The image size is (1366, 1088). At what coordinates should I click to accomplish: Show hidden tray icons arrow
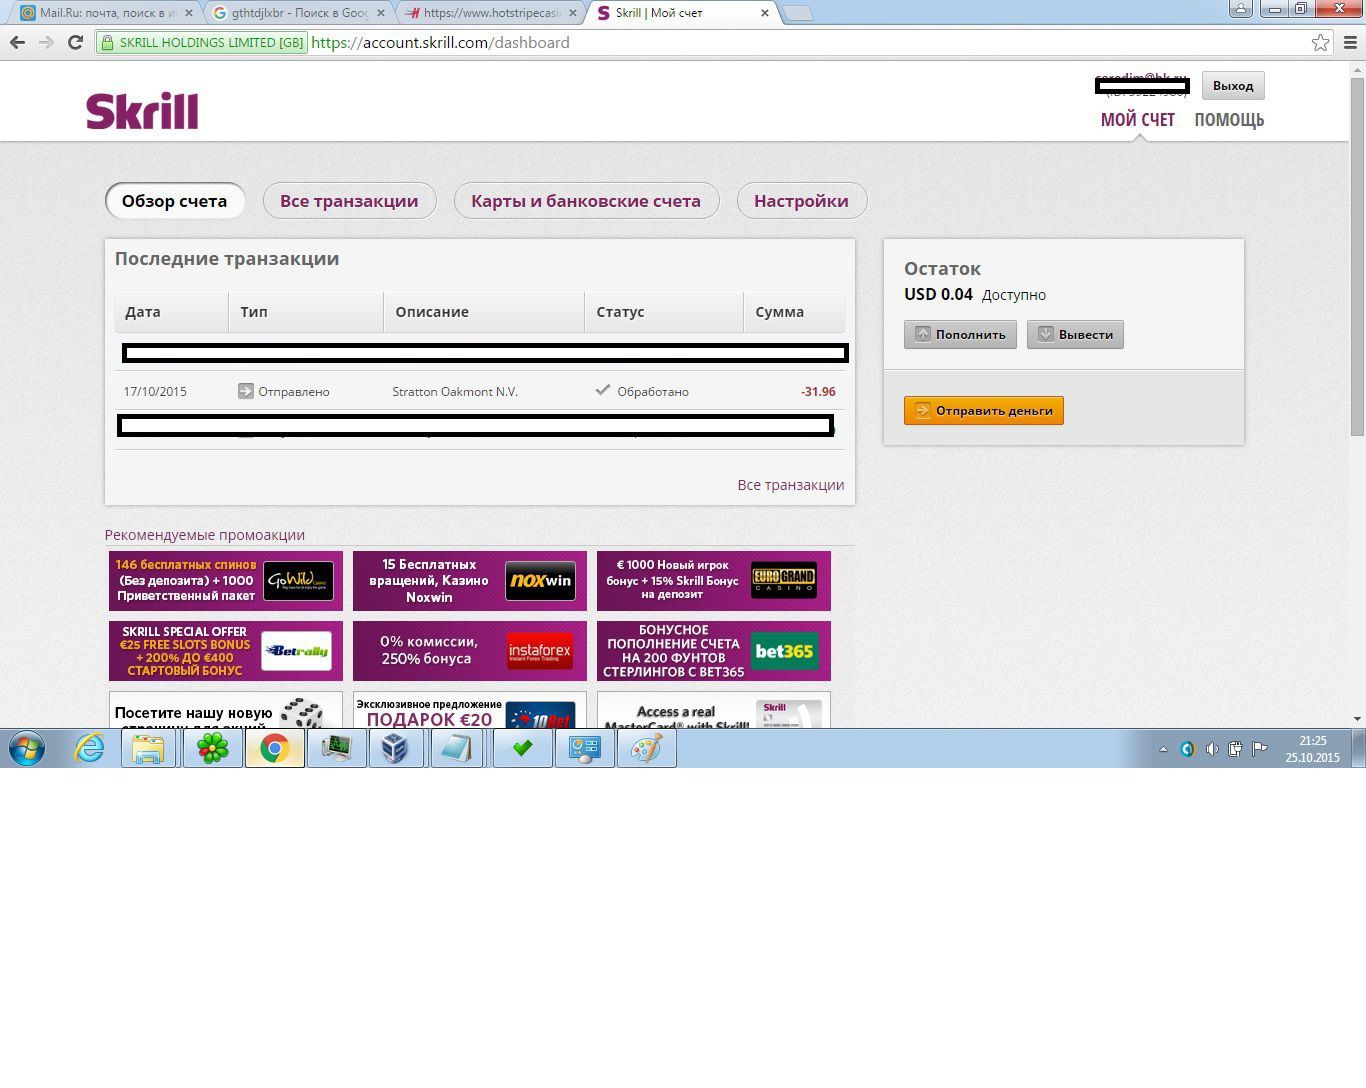1163,749
